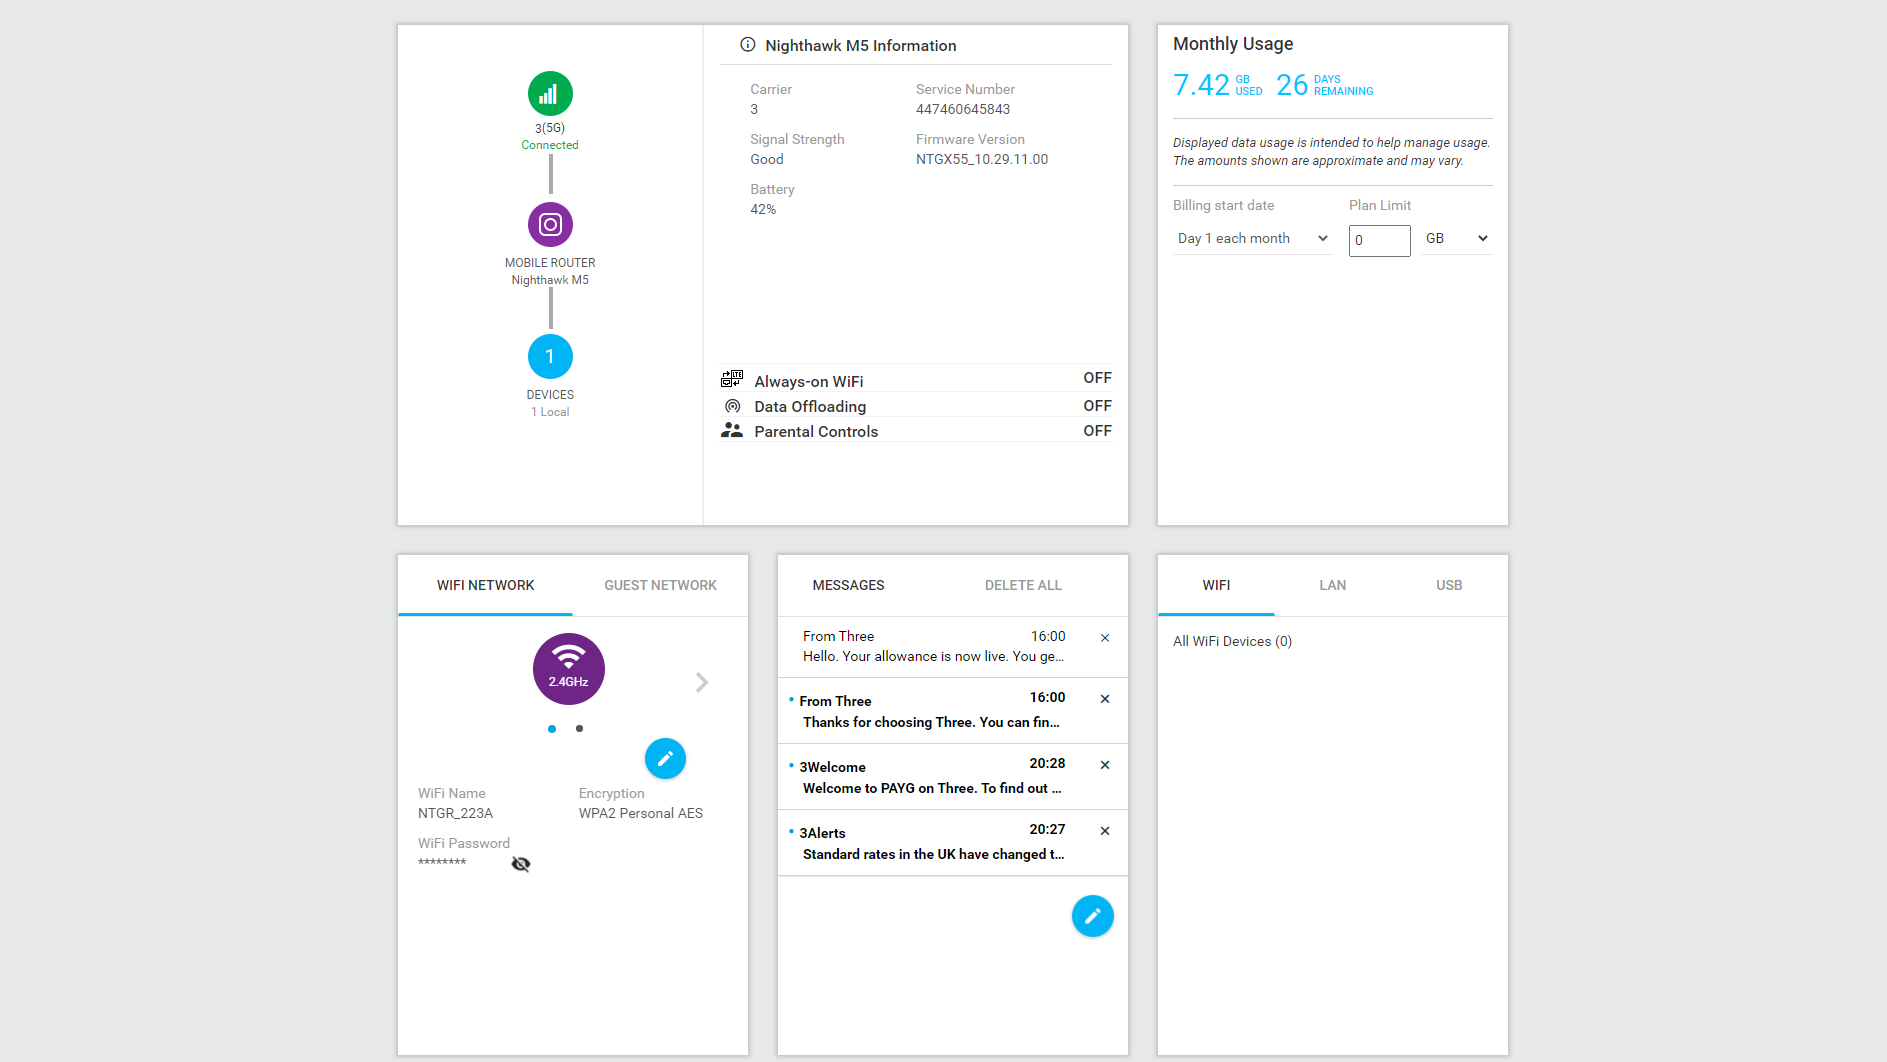Show next WiFi band with right chevron
The image size is (1887, 1062).
pos(702,682)
